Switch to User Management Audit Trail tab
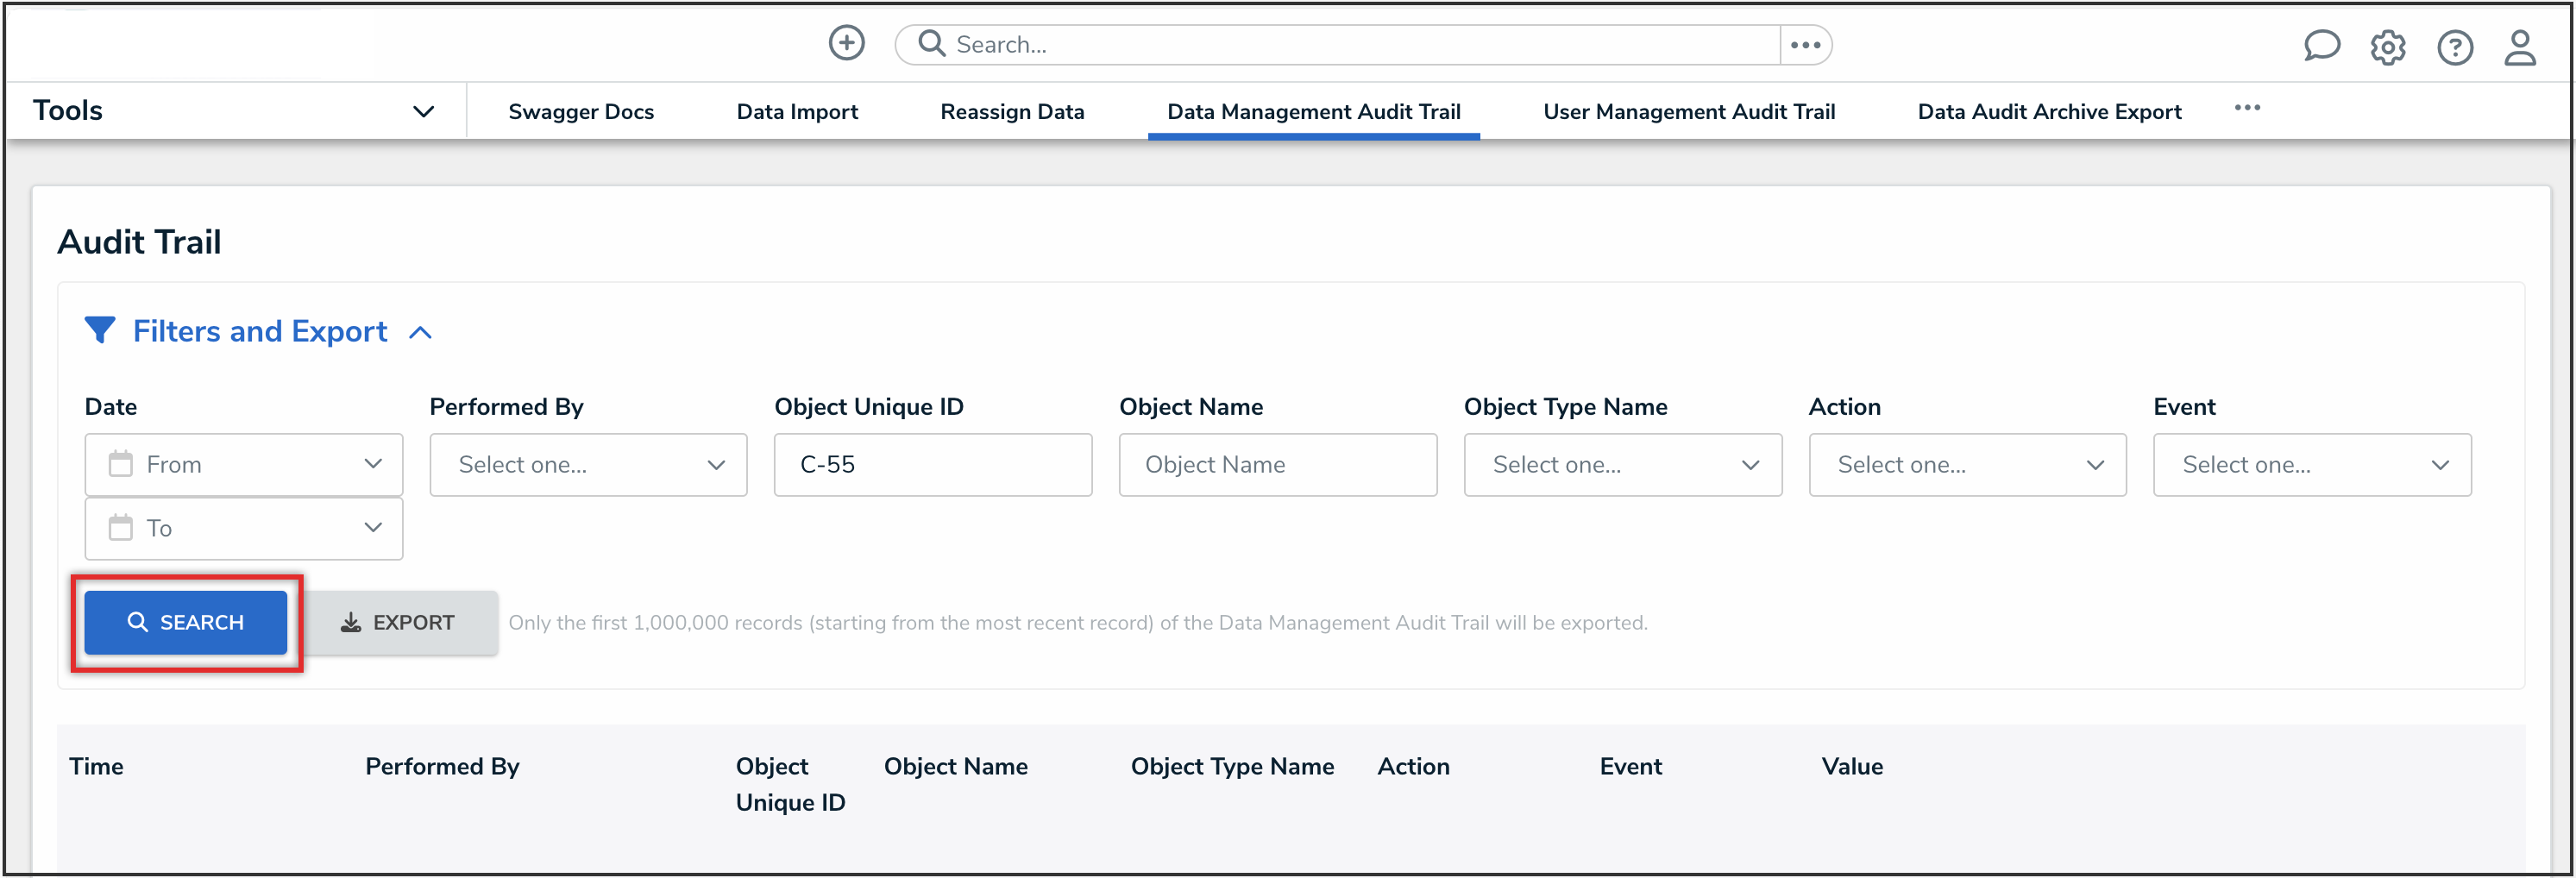Image resolution: width=2576 pixels, height=878 pixels. click(1688, 112)
